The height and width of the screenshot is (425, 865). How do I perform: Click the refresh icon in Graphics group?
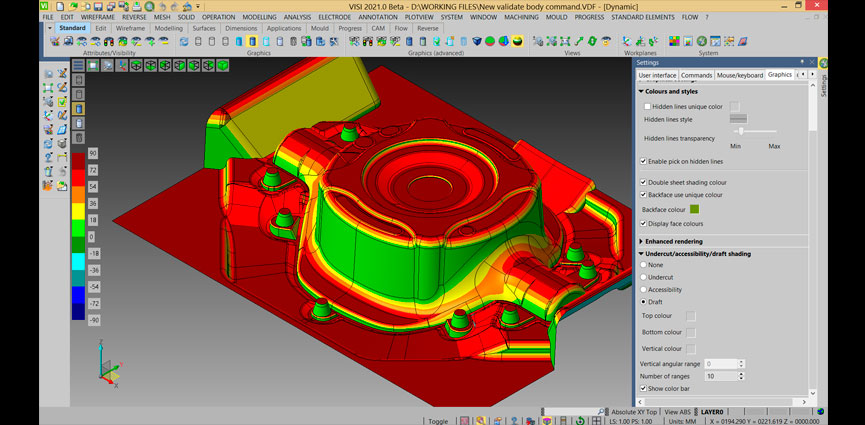tap(184, 41)
